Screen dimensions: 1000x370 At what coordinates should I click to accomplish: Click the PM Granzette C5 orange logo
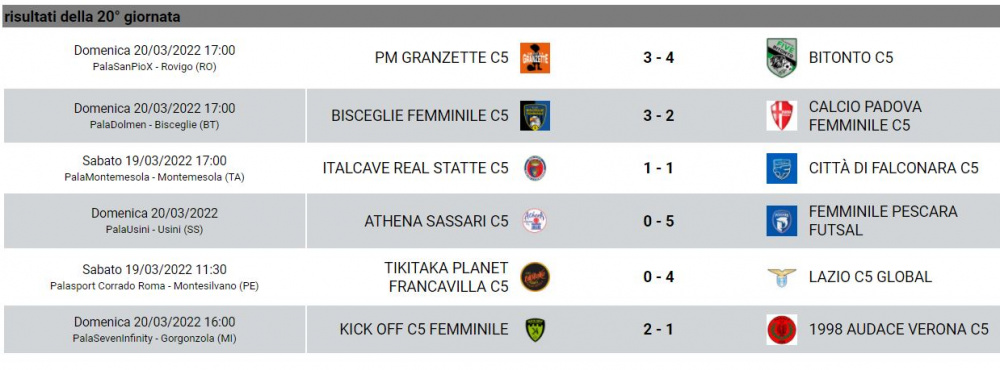coord(534,58)
